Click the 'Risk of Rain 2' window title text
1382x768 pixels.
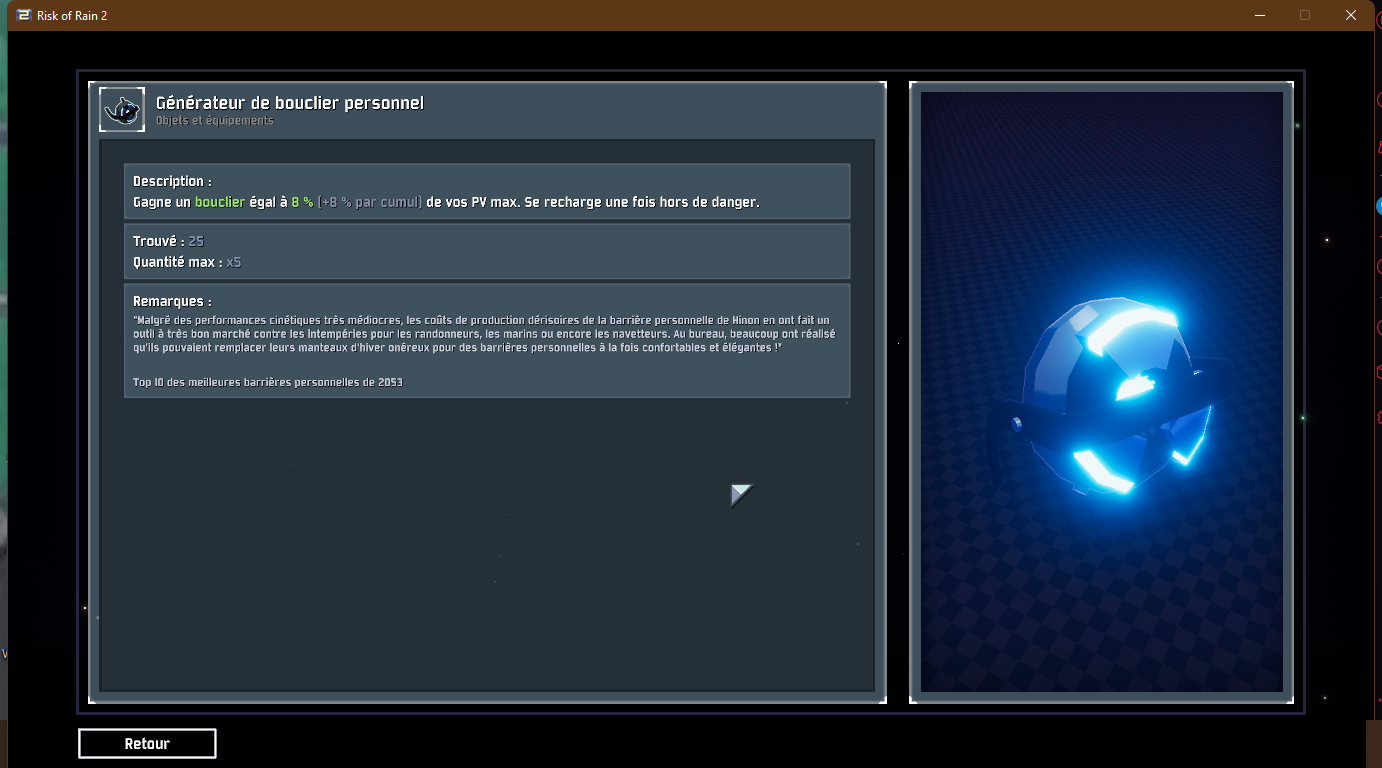click(x=71, y=15)
